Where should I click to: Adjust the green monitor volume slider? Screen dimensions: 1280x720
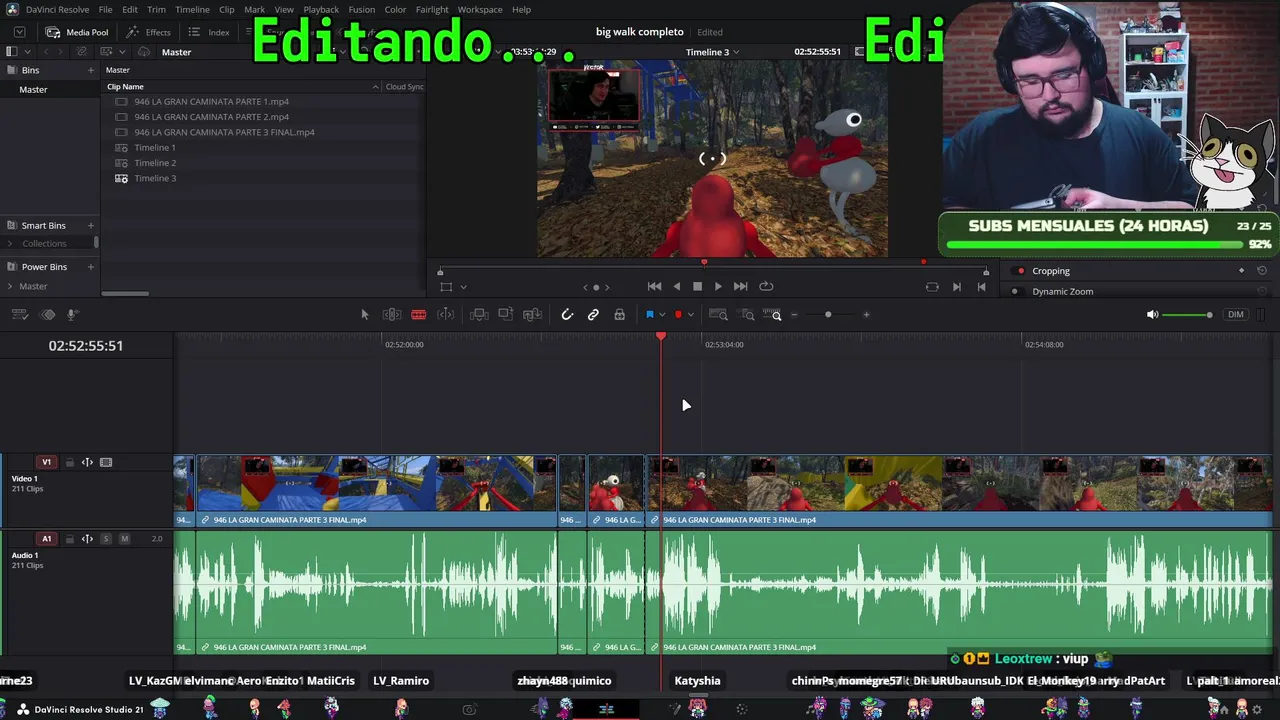(x=1189, y=315)
